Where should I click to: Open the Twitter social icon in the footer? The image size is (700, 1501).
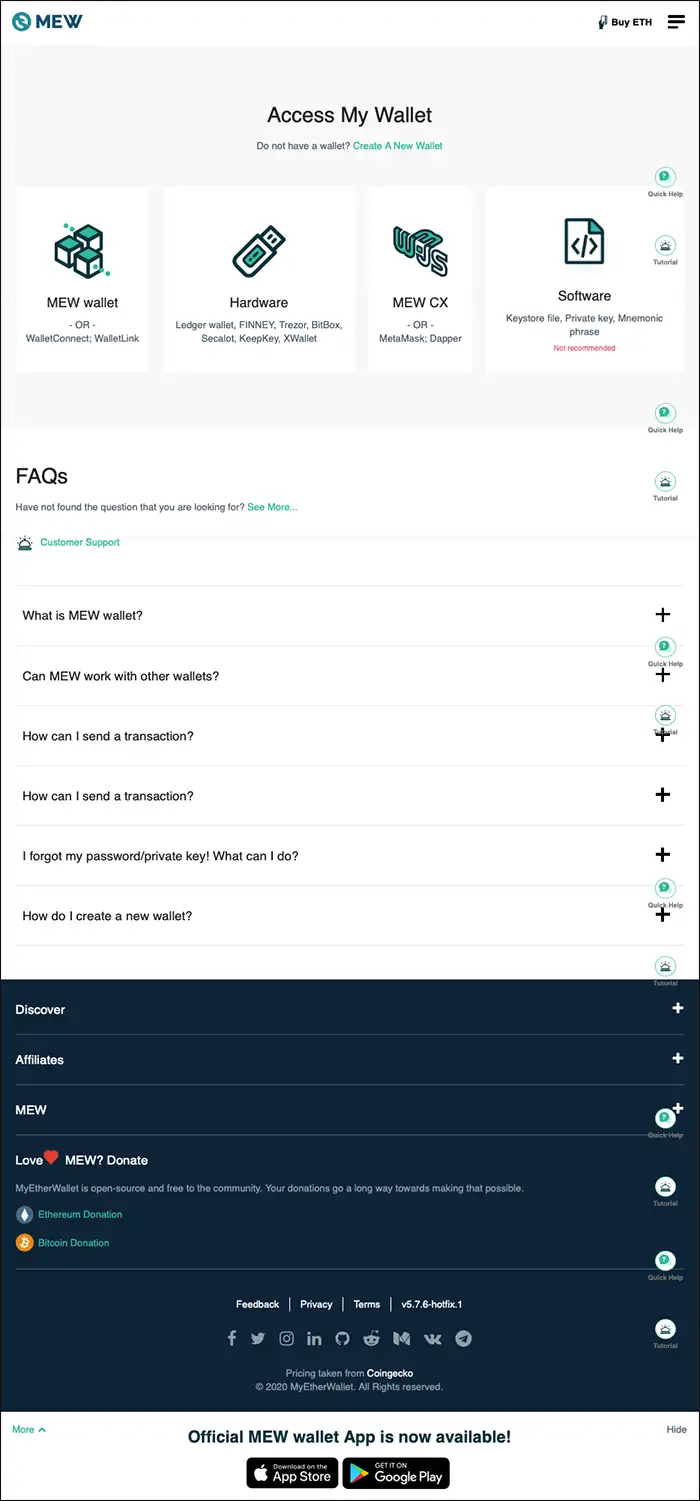[x=258, y=1338]
